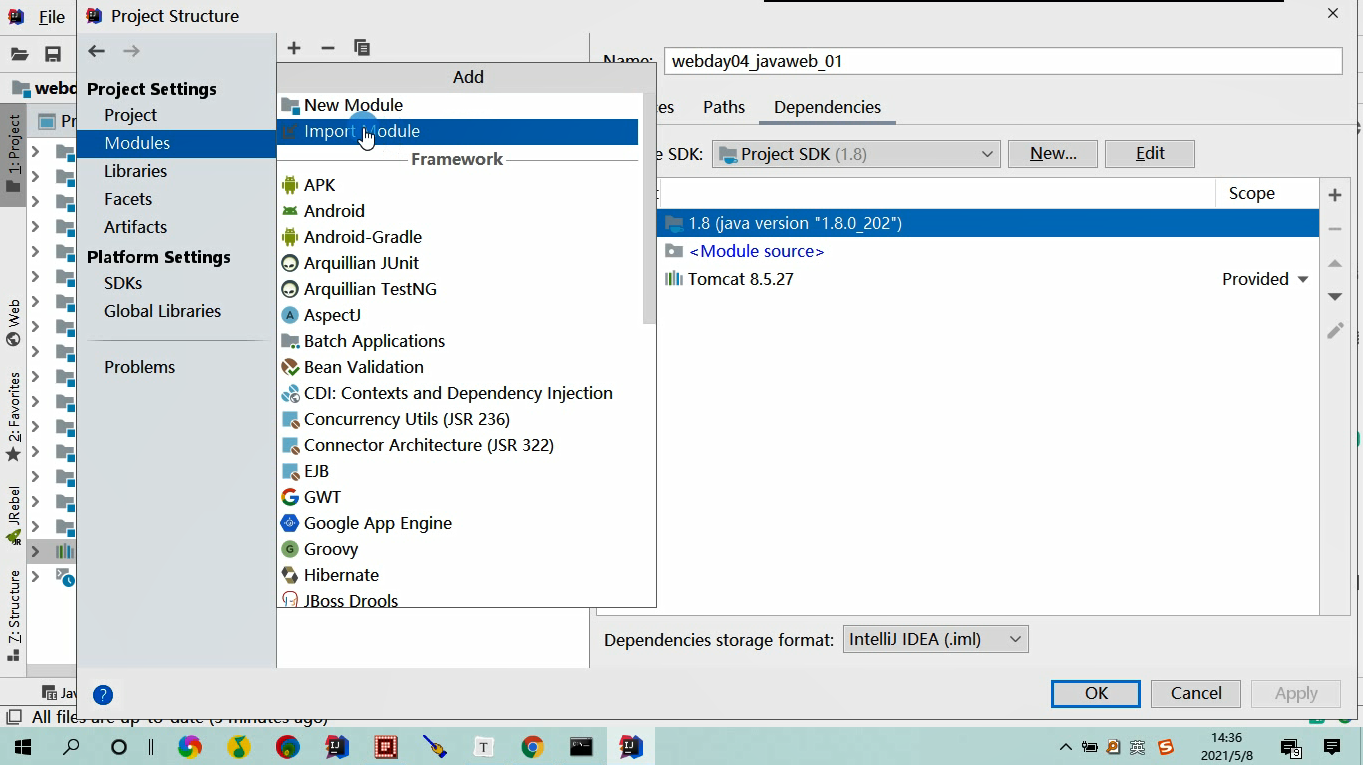Image resolution: width=1363 pixels, height=765 pixels.
Task: Open the help question mark icon
Action: point(103,695)
